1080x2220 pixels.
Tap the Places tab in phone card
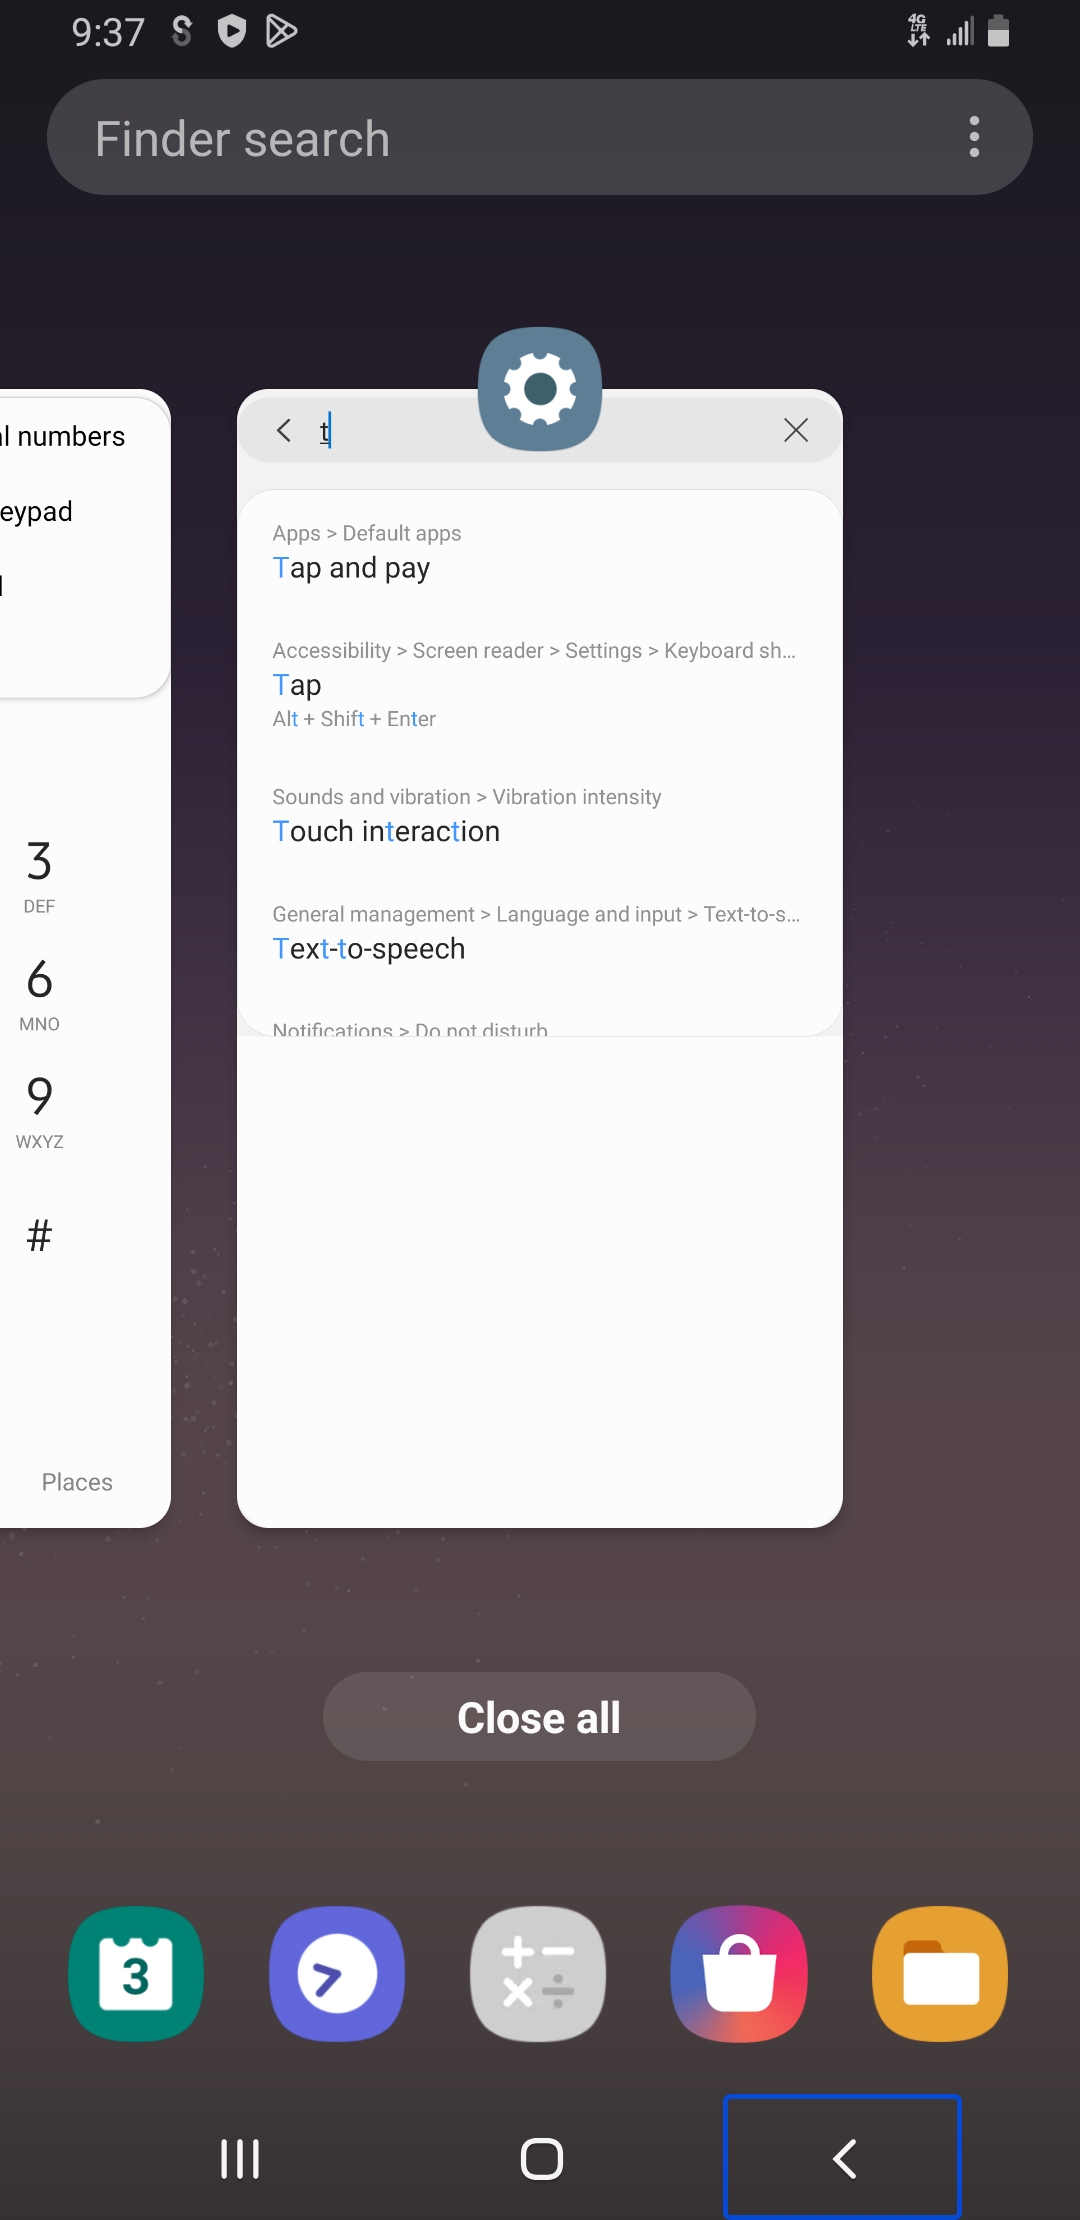click(77, 1482)
